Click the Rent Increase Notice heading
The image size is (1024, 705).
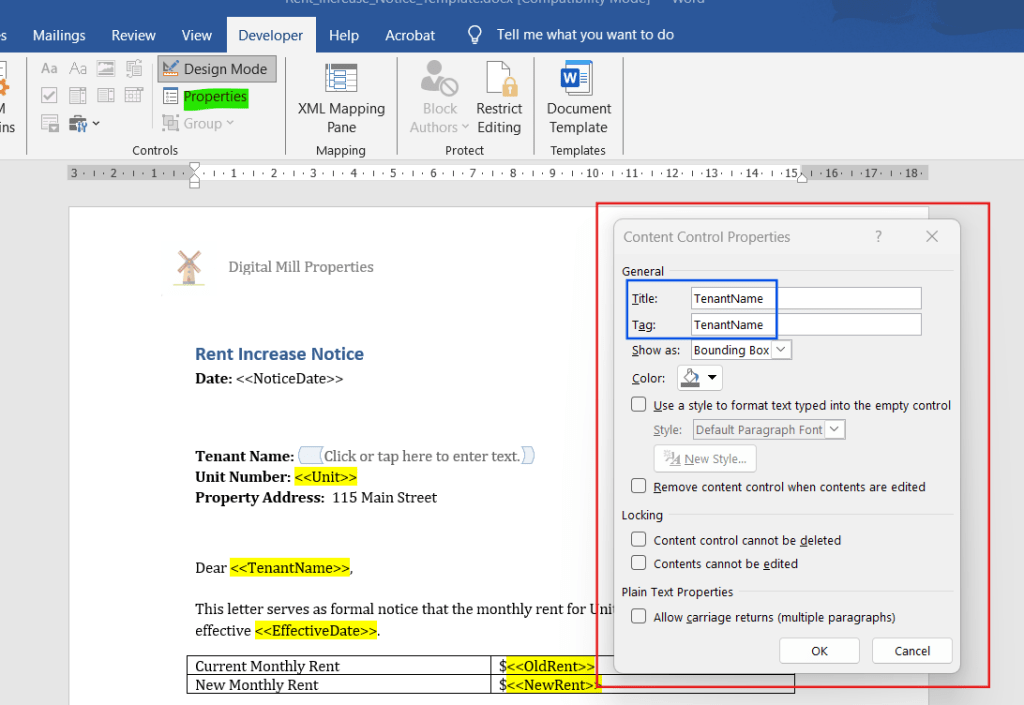pos(280,354)
